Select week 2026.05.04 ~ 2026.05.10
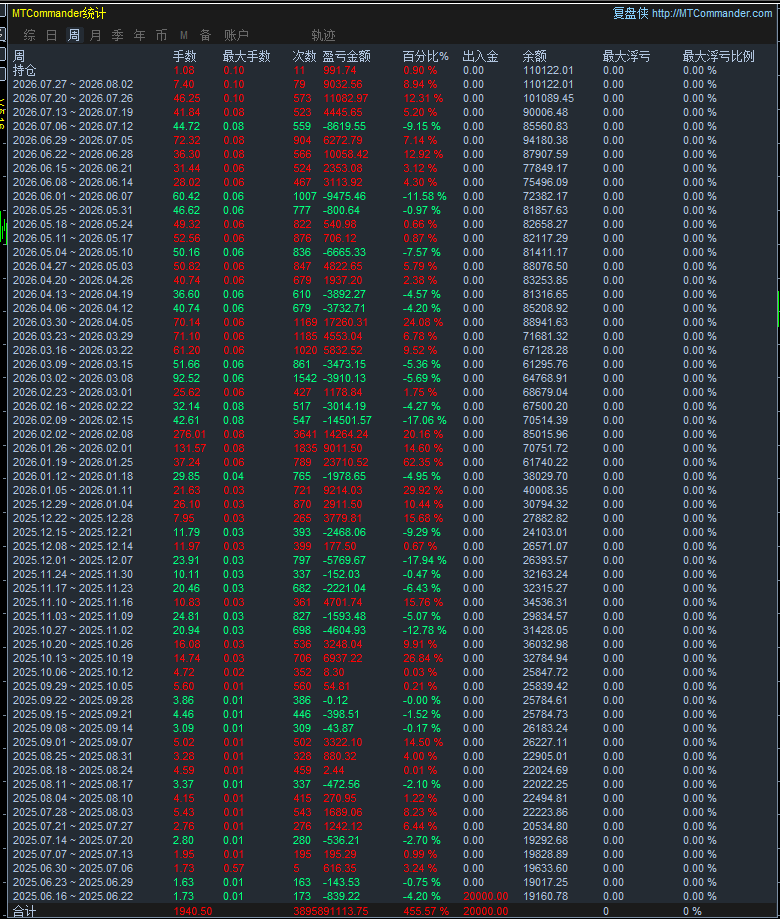 click(73, 252)
